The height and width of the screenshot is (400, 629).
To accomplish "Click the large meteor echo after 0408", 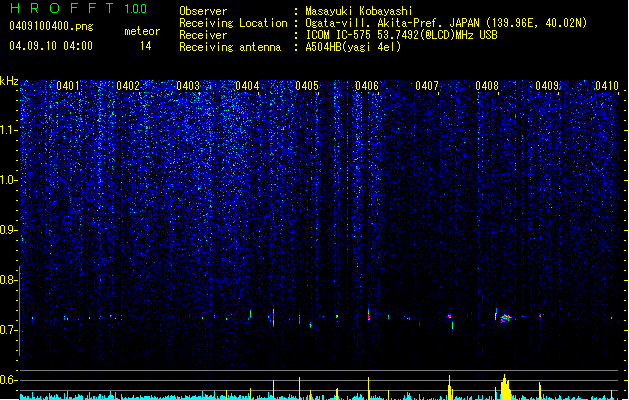I will click(x=505, y=318).
